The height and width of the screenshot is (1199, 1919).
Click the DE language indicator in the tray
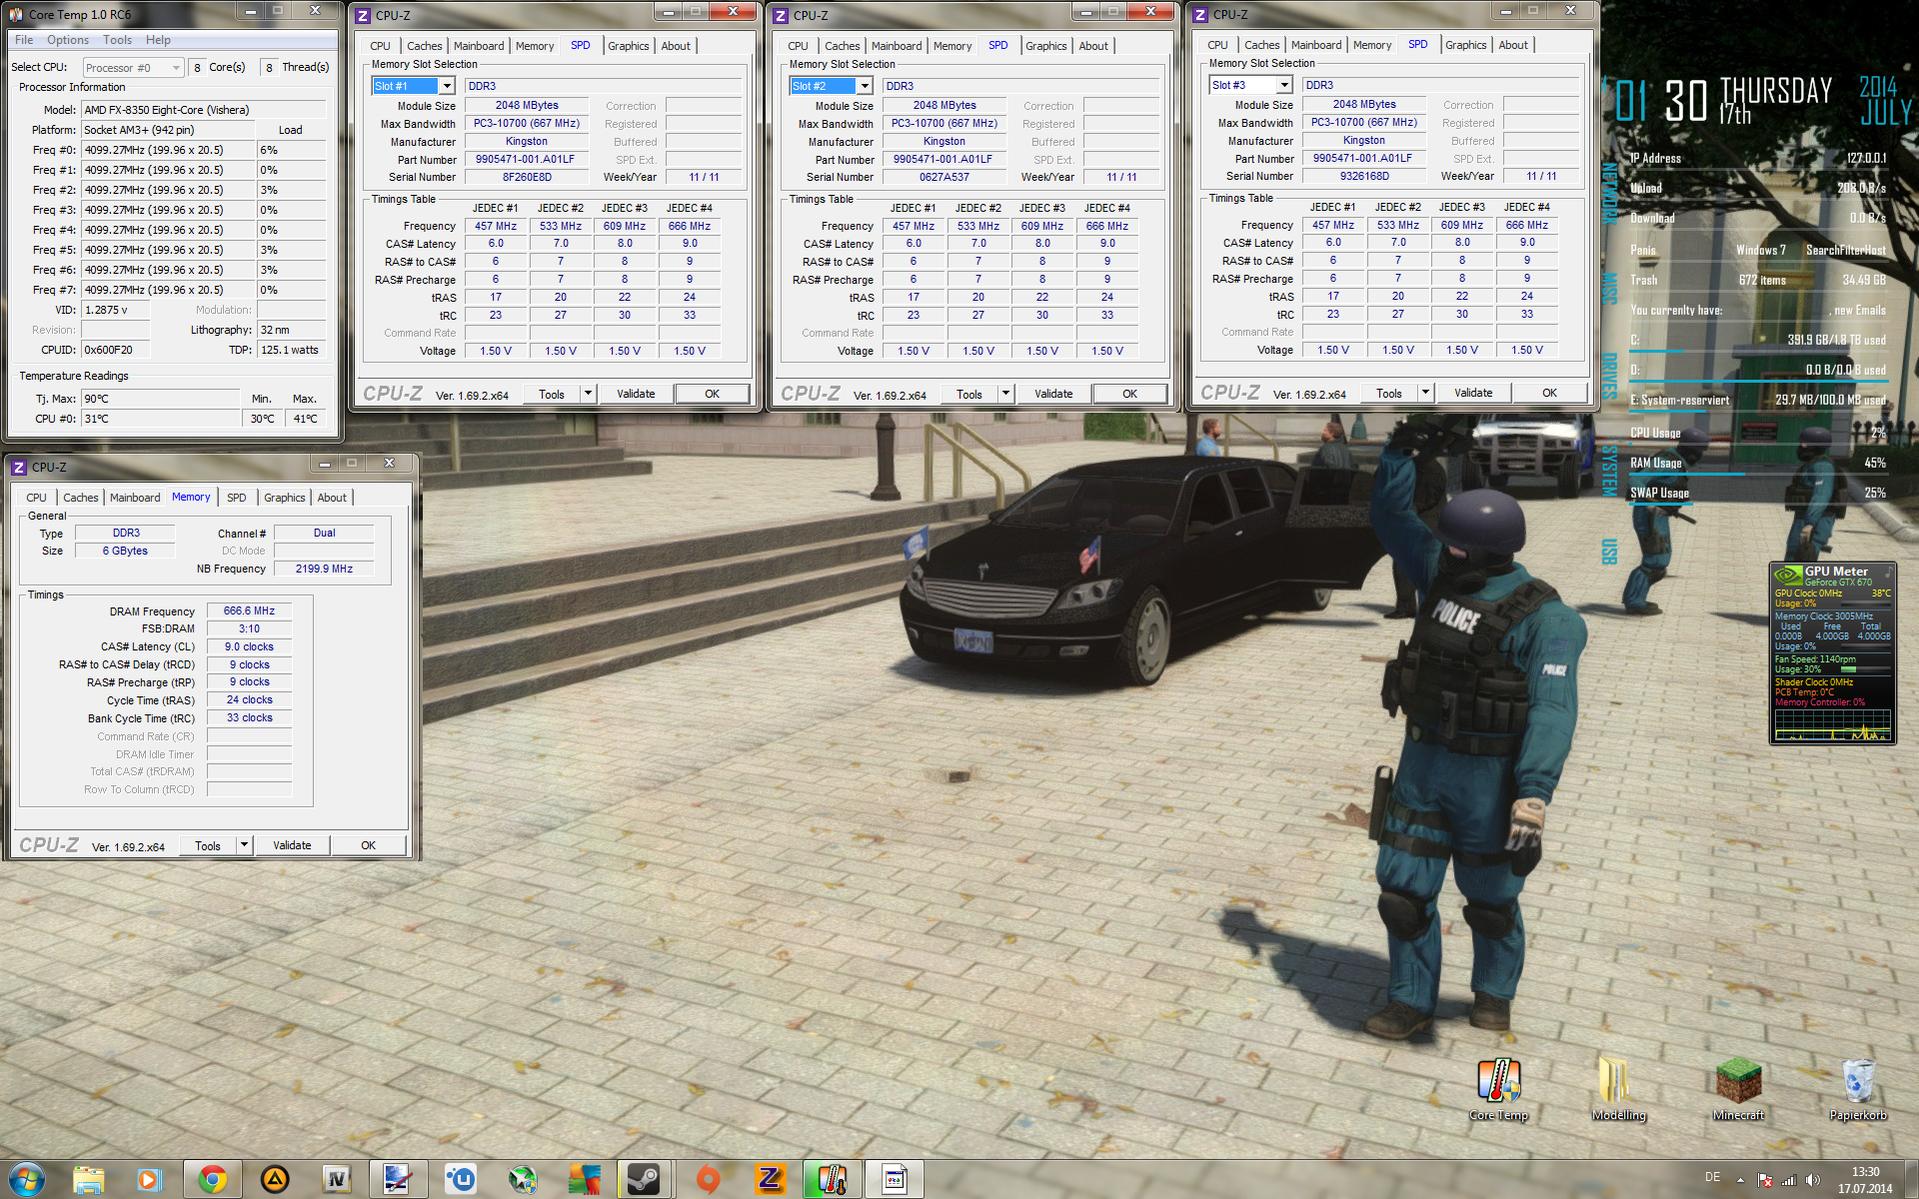(1712, 1177)
